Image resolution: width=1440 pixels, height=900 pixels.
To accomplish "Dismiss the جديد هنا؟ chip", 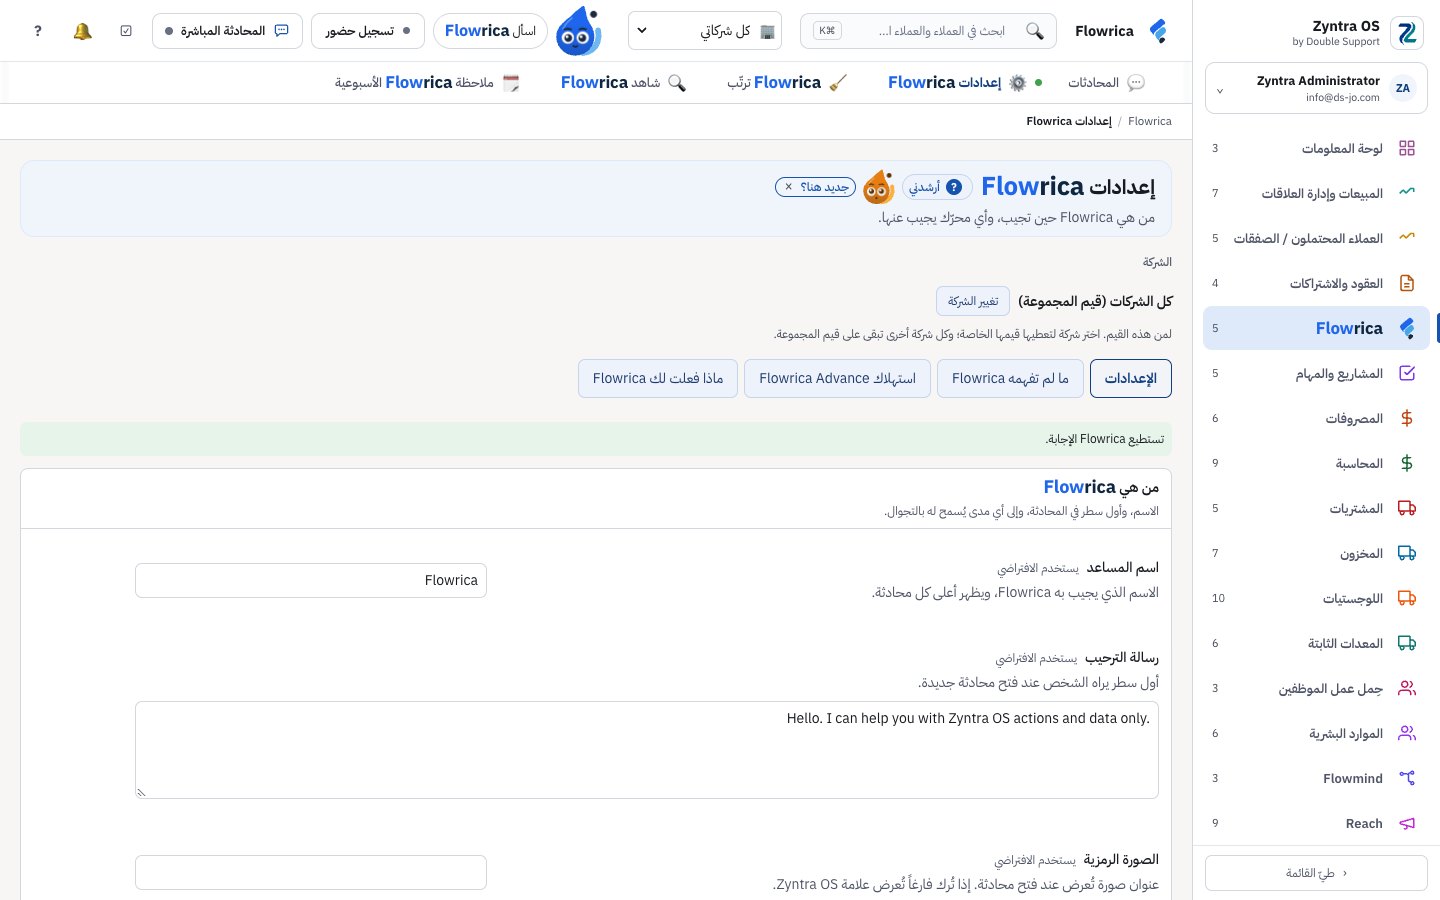I will pos(789,187).
